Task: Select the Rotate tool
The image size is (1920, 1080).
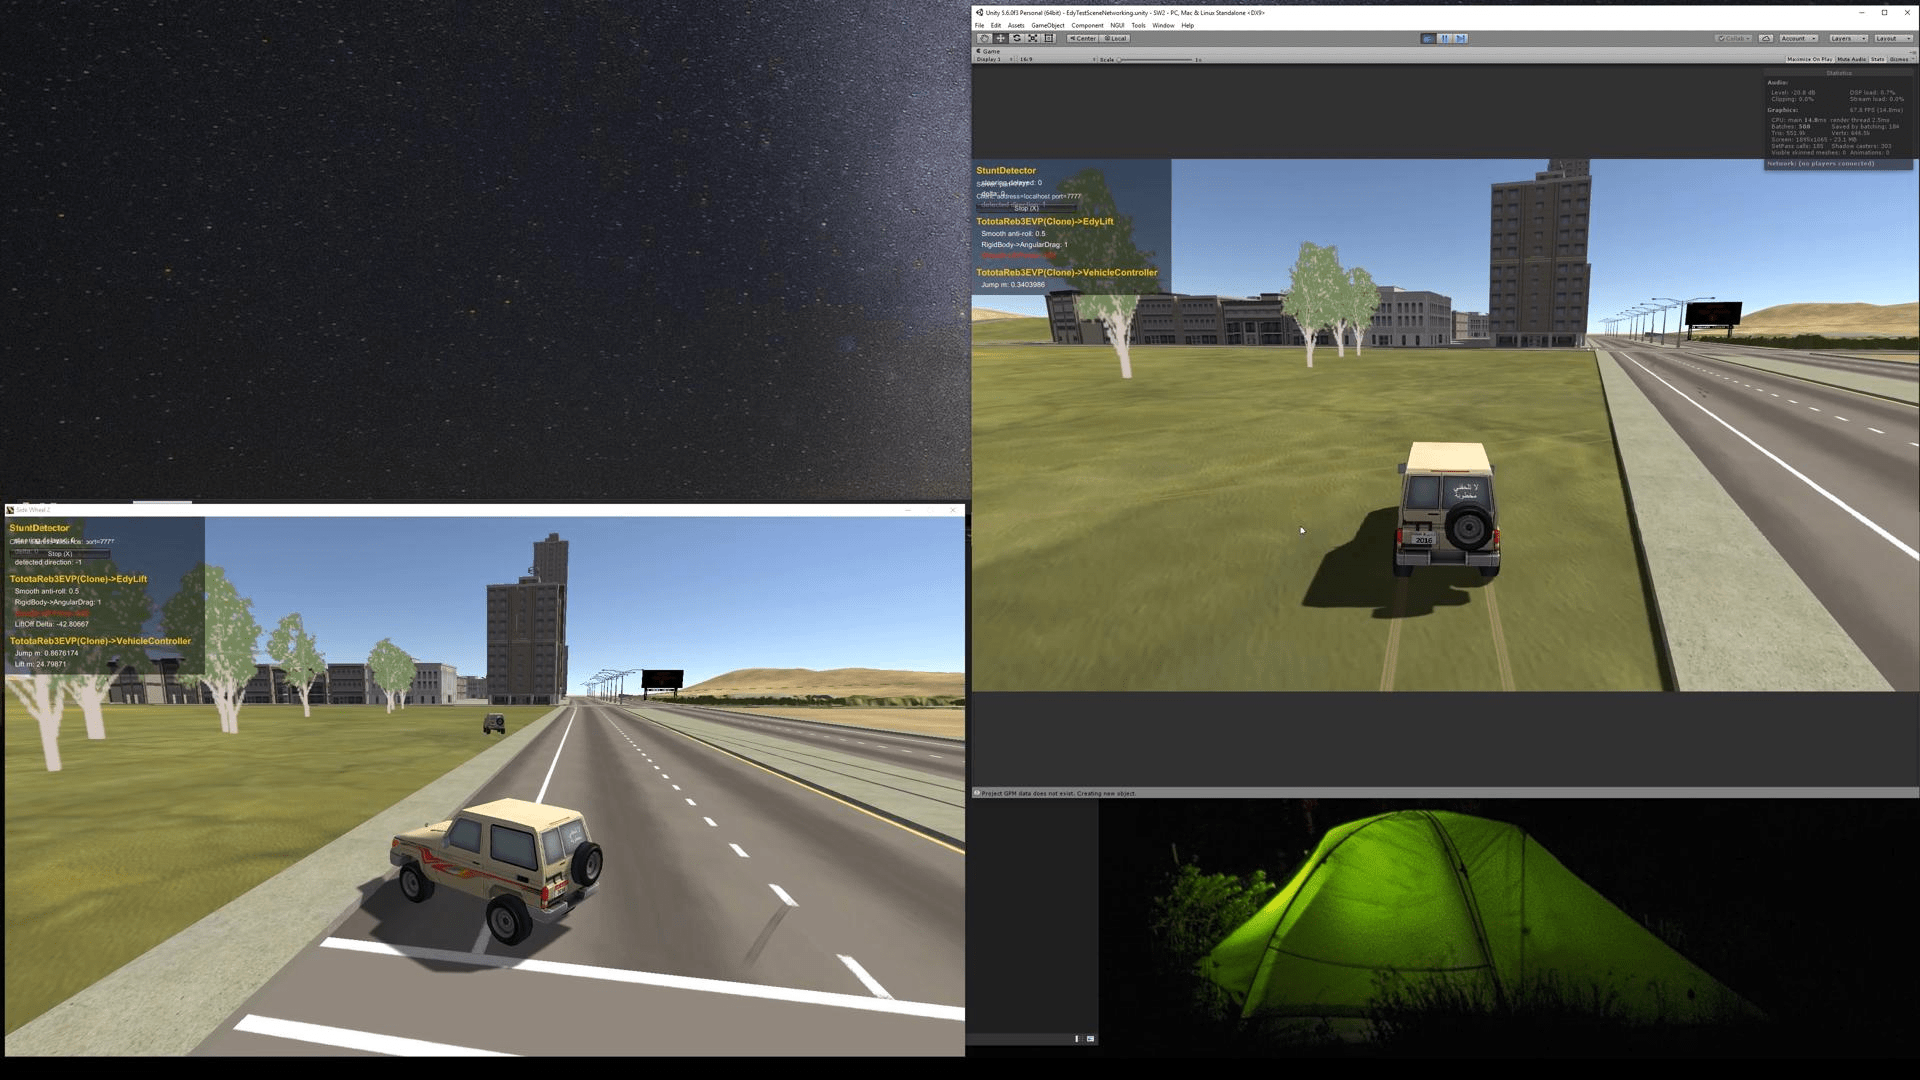Action: (x=1016, y=38)
